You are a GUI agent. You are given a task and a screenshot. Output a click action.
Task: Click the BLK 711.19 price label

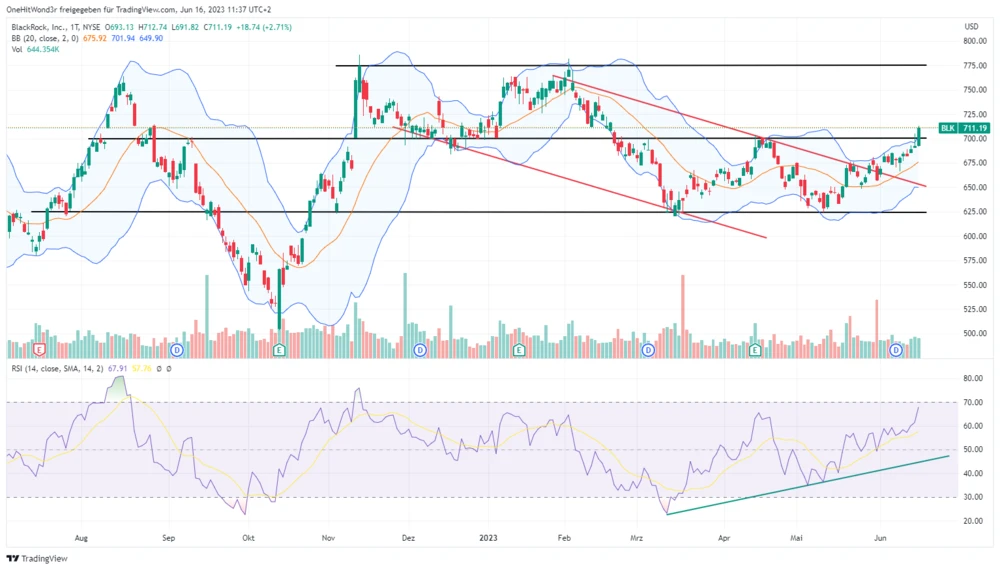tap(964, 128)
